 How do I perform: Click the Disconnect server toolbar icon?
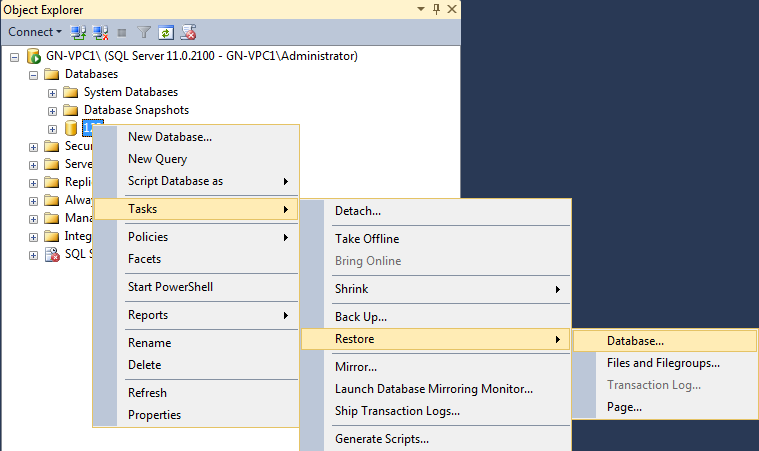click(100, 32)
